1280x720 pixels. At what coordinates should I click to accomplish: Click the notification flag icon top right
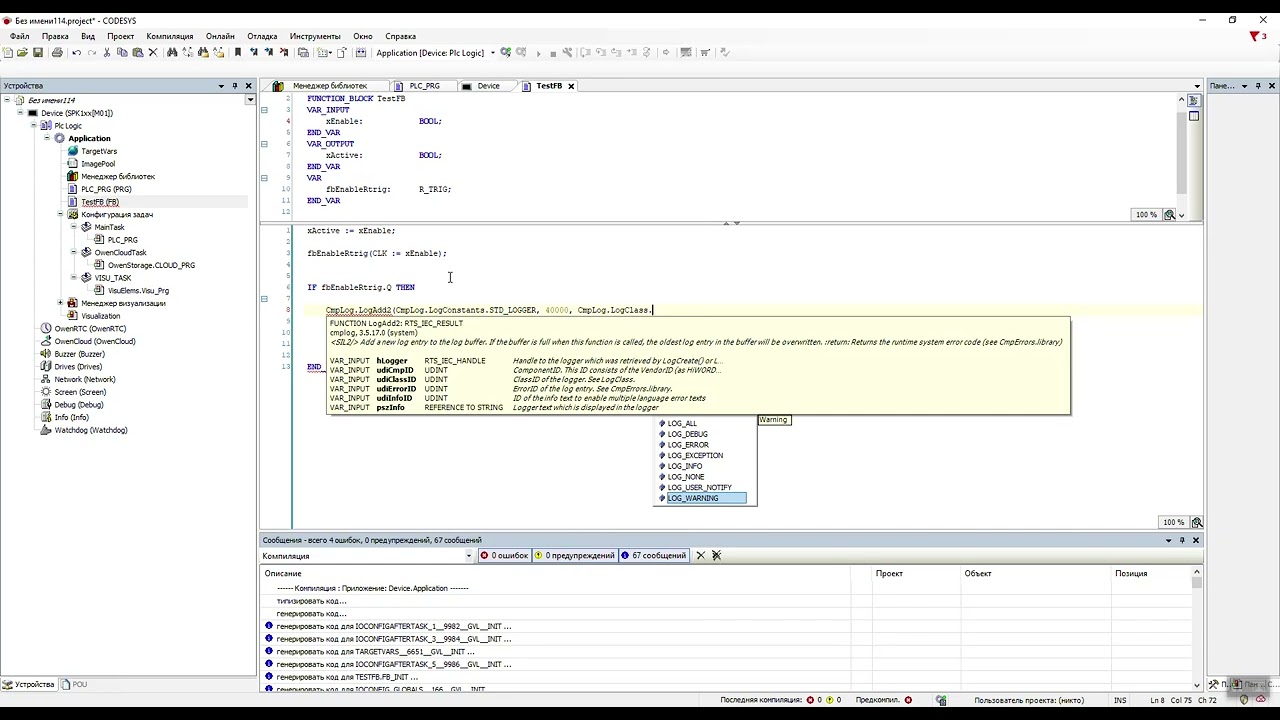[1256, 36]
